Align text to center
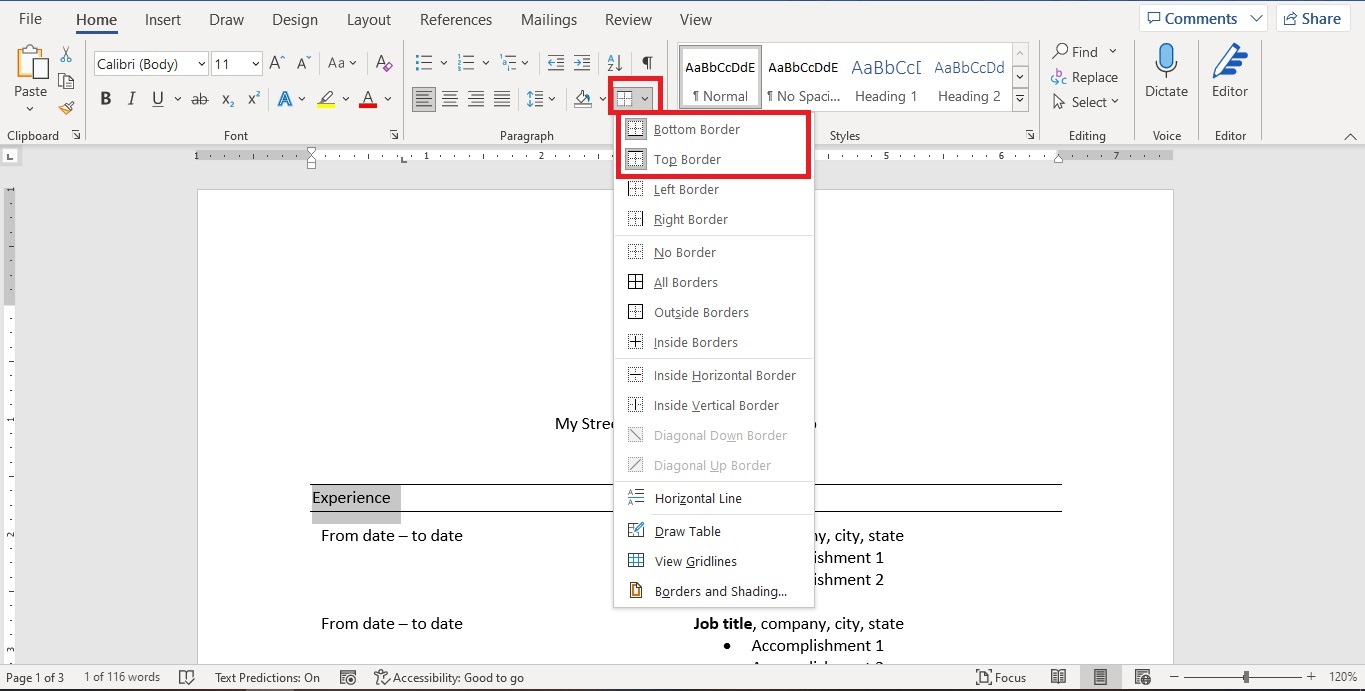This screenshot has height=691, width=1365. point(450,99)
